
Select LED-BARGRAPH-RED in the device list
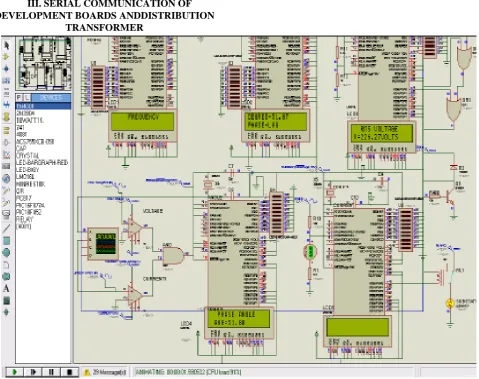pos(42,163)
